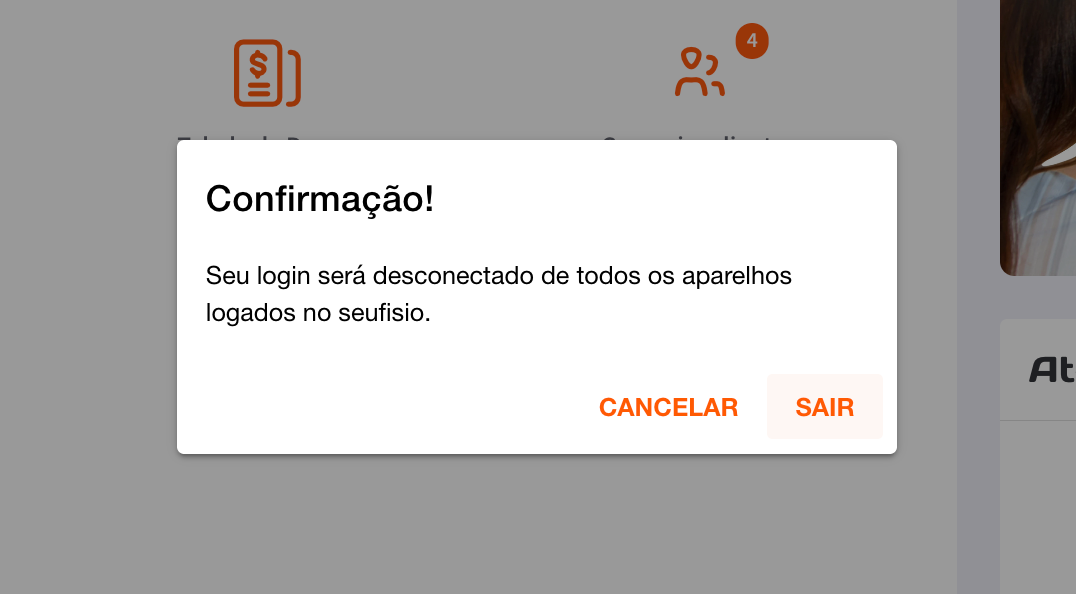Click the woman's photo on the right
The image size is (1076, 594).
coord(1038,137)
